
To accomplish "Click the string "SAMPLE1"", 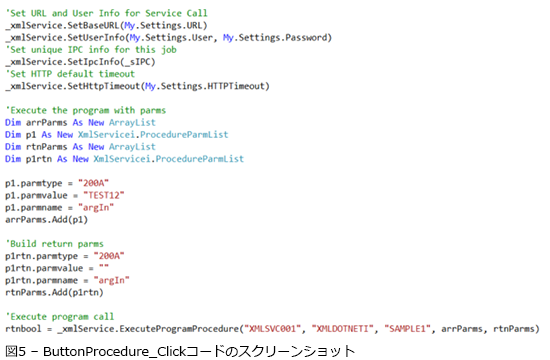I will point(408,329).
